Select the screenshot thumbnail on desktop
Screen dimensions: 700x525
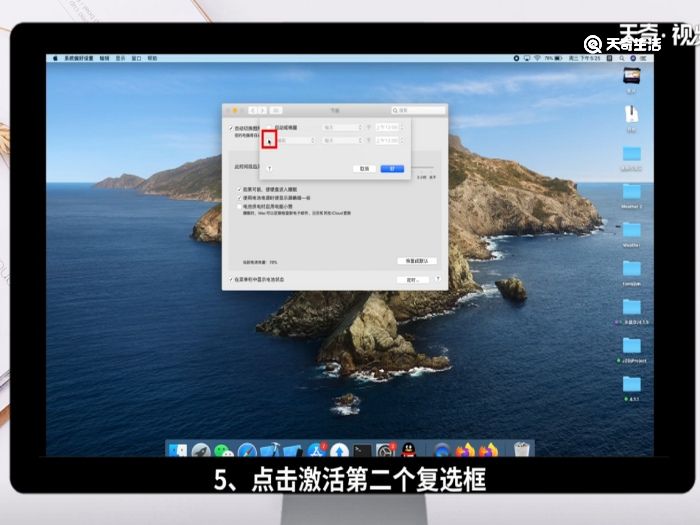[x=632, y=75]
